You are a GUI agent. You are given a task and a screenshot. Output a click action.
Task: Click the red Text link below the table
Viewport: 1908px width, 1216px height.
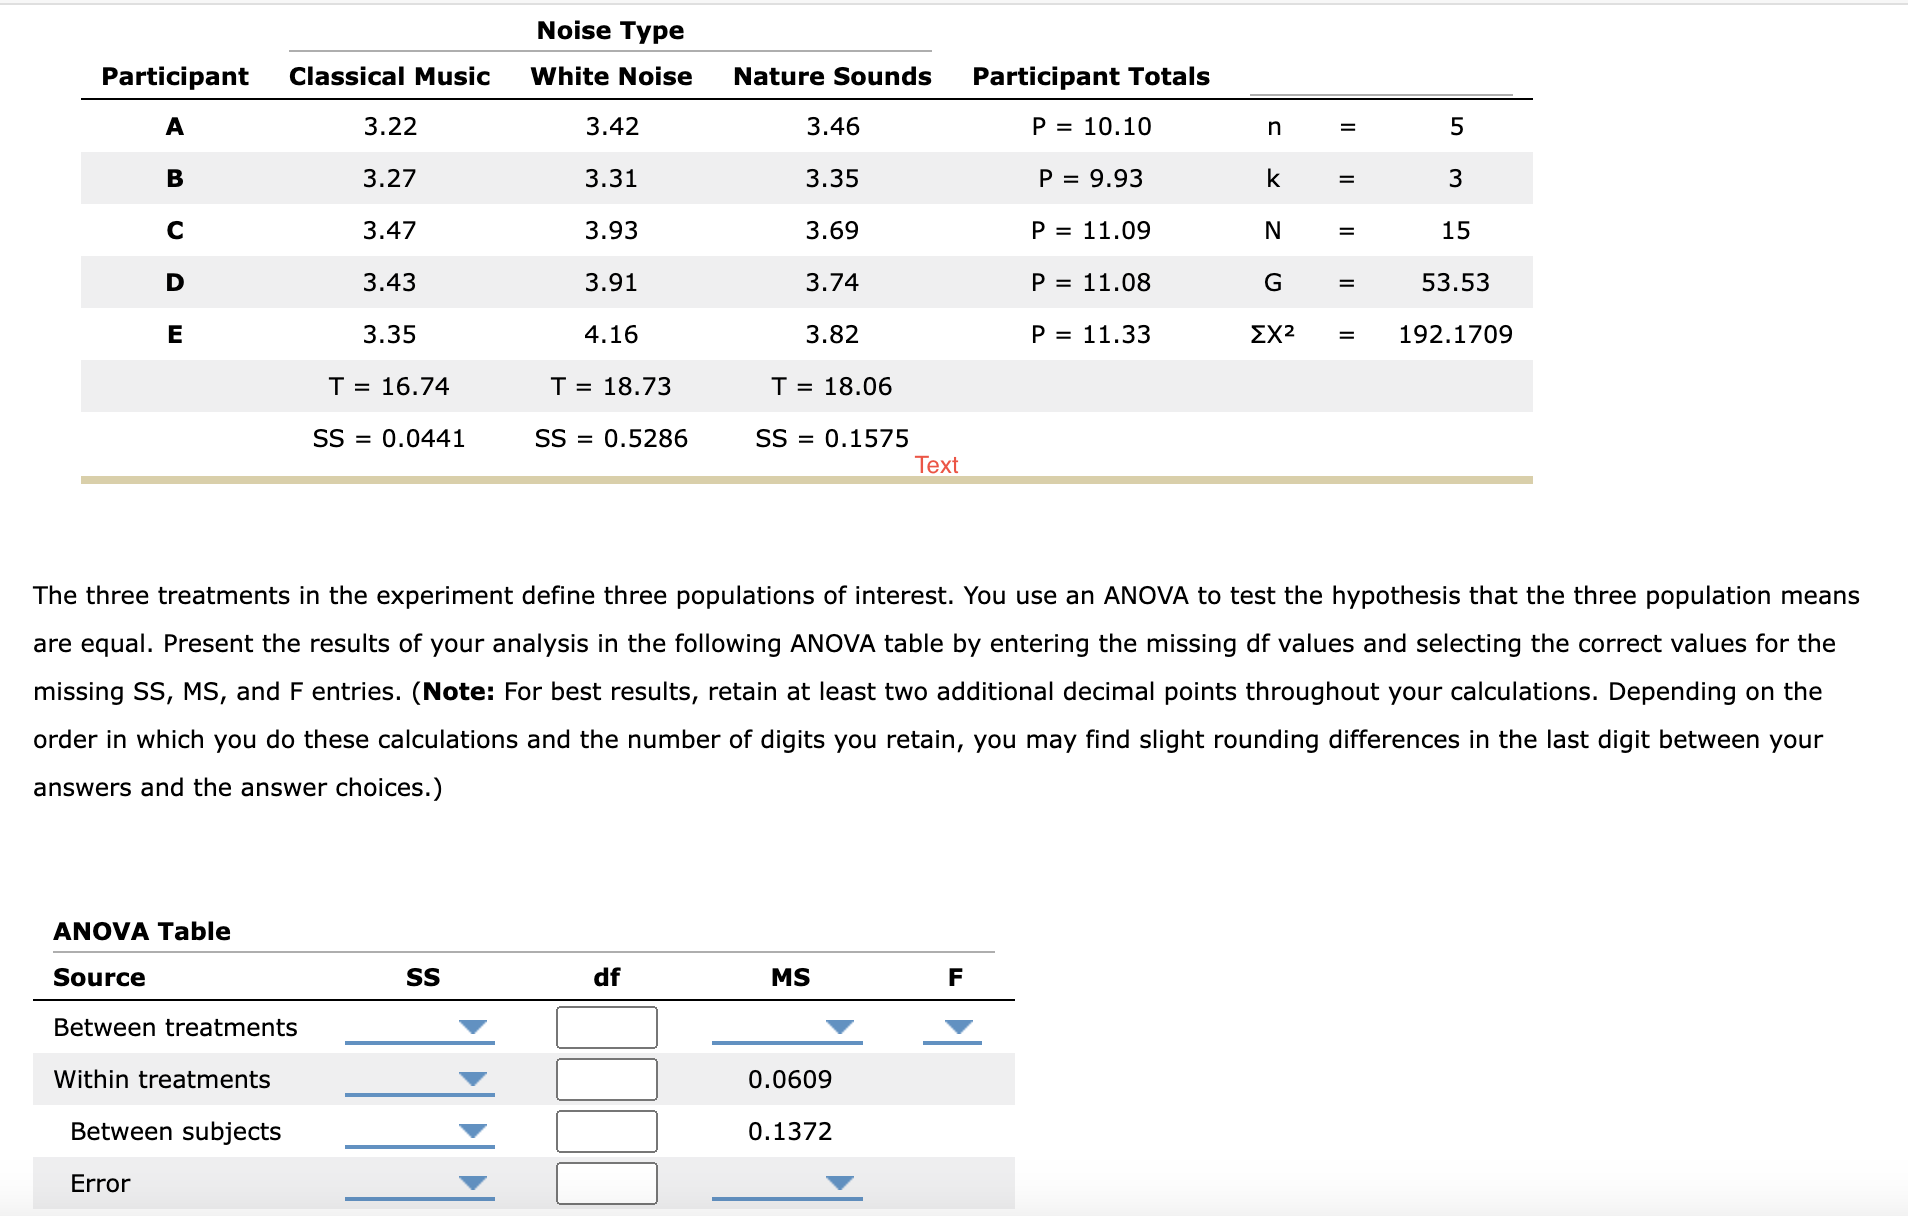coord(936,464)
